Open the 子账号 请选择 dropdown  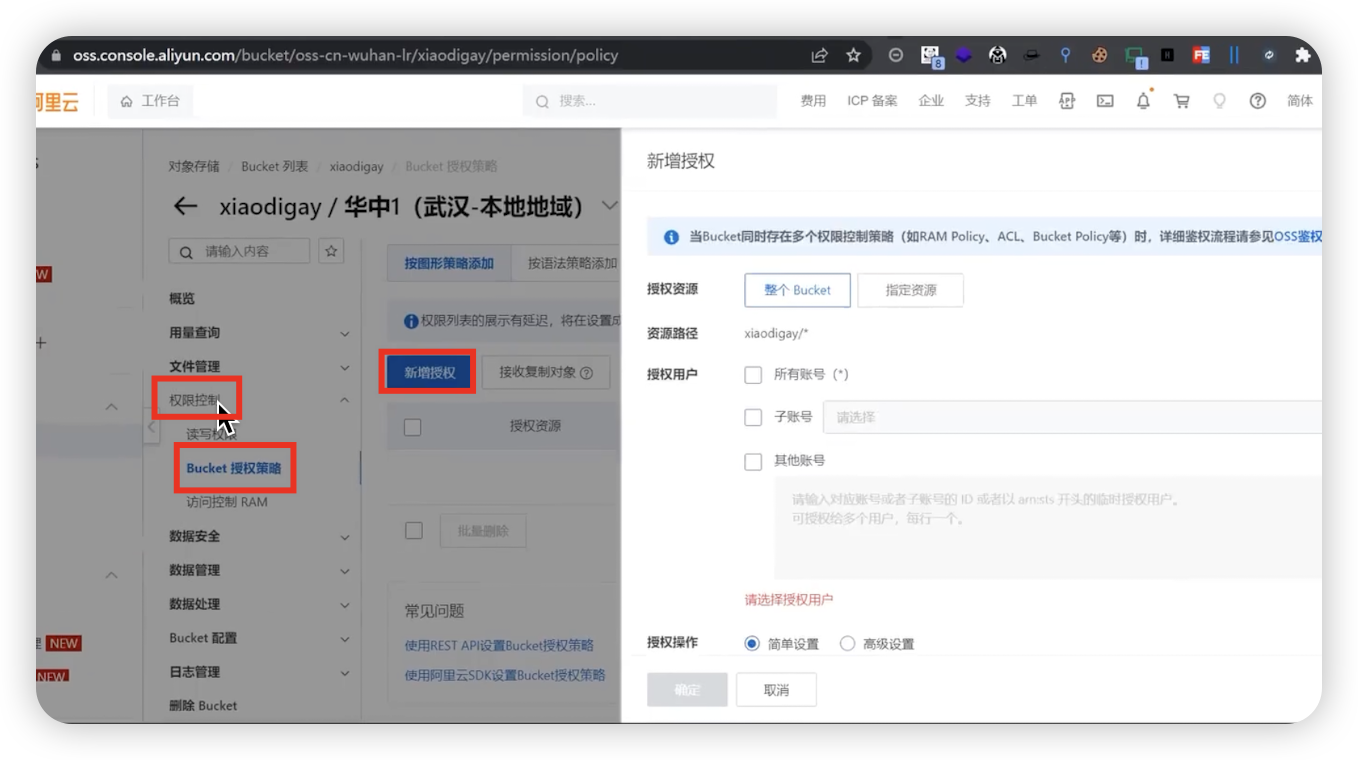click(1072, 417)
